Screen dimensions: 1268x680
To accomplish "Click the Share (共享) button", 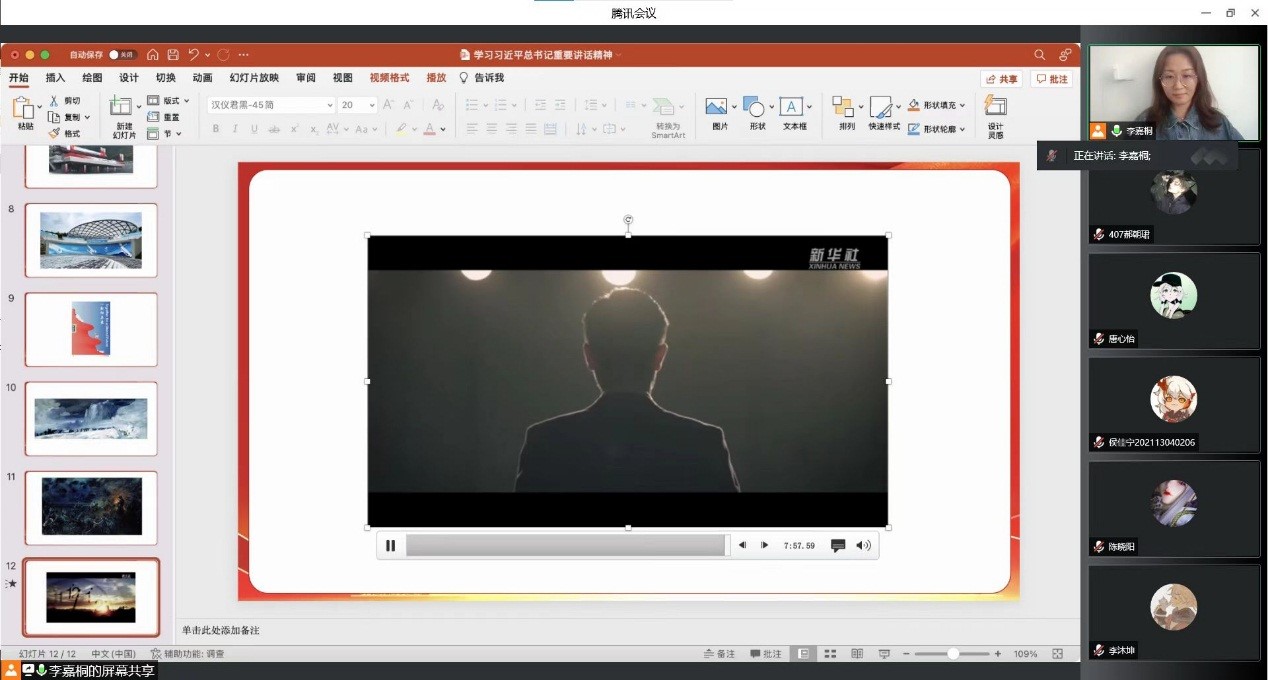I will 1002,79.
